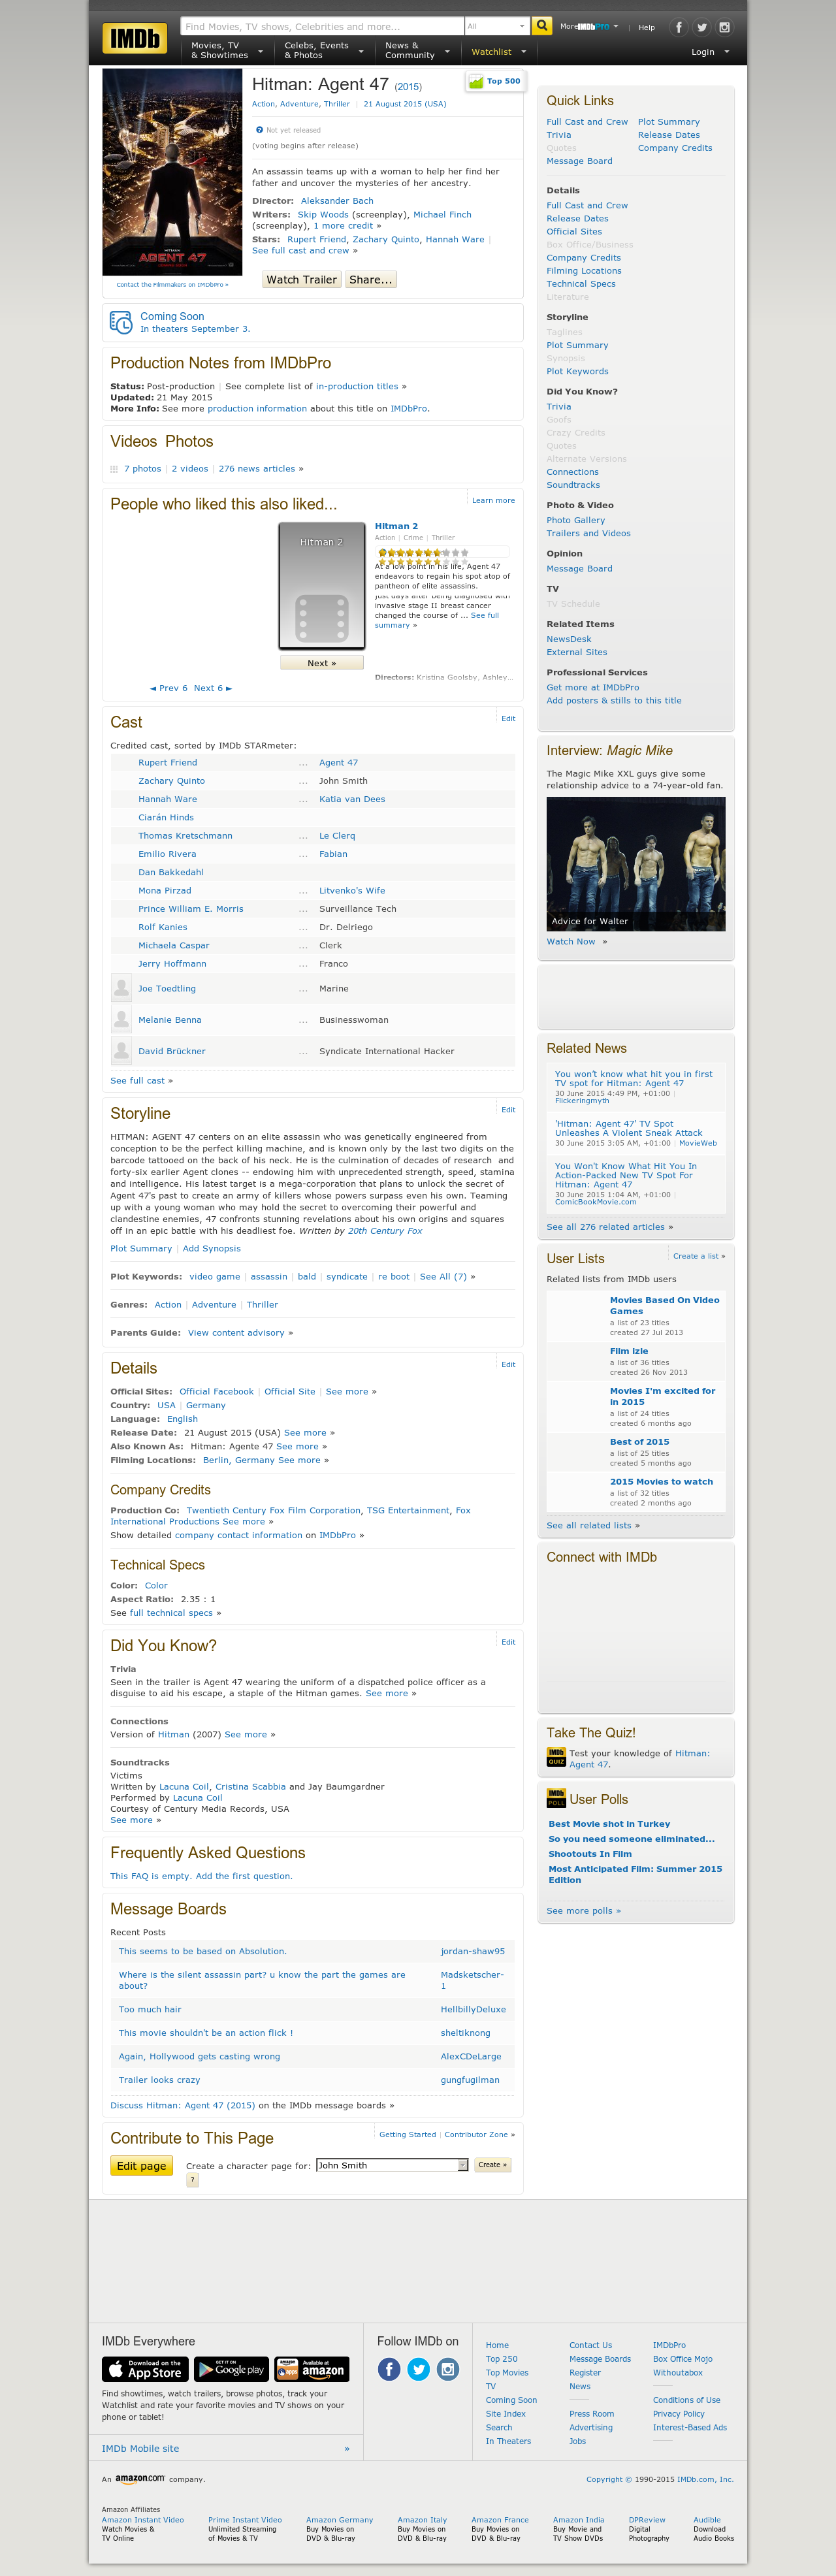The image size is (836, 2576).
Task: Expand the News & Community menu
Action: (417, 51)
